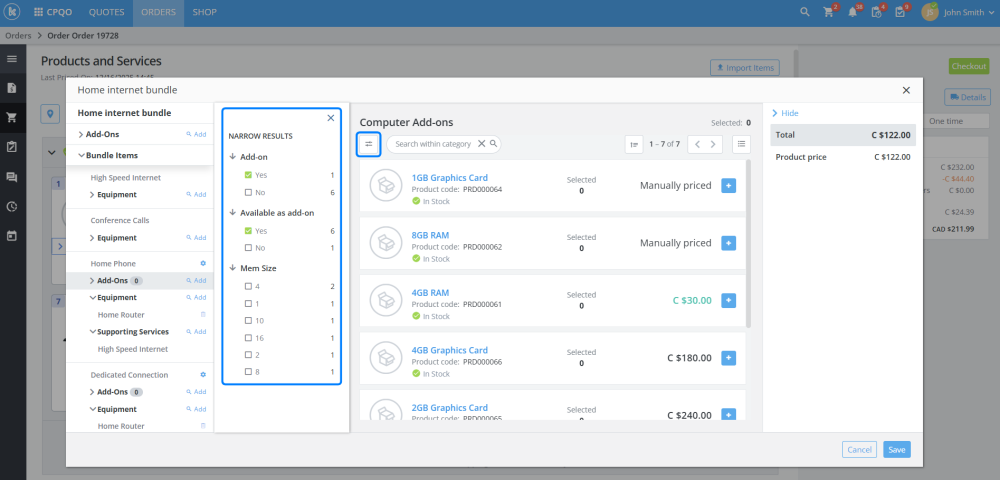Close the Narrow Results filter panel

pyautogui.click(x=330, y=118)
